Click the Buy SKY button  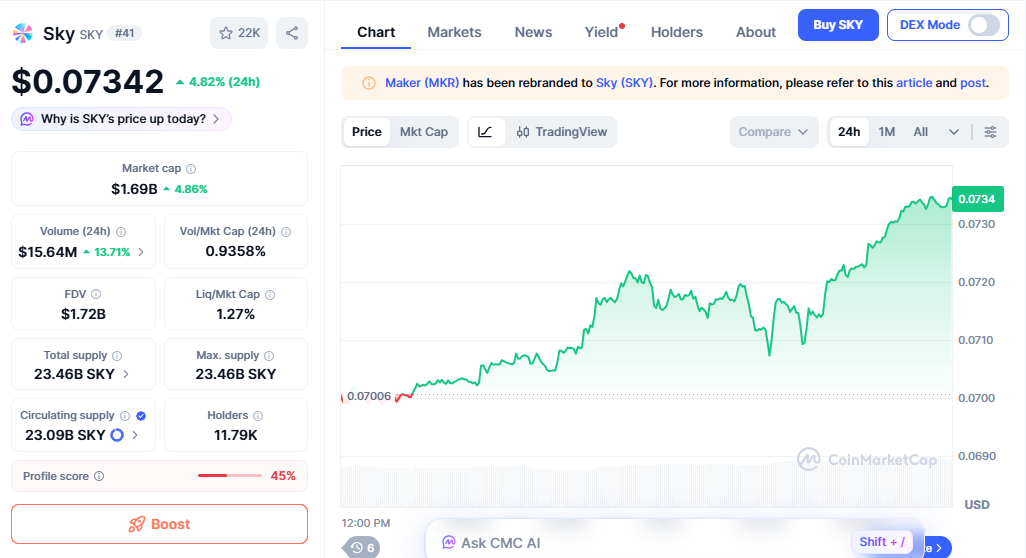(838, 25)
